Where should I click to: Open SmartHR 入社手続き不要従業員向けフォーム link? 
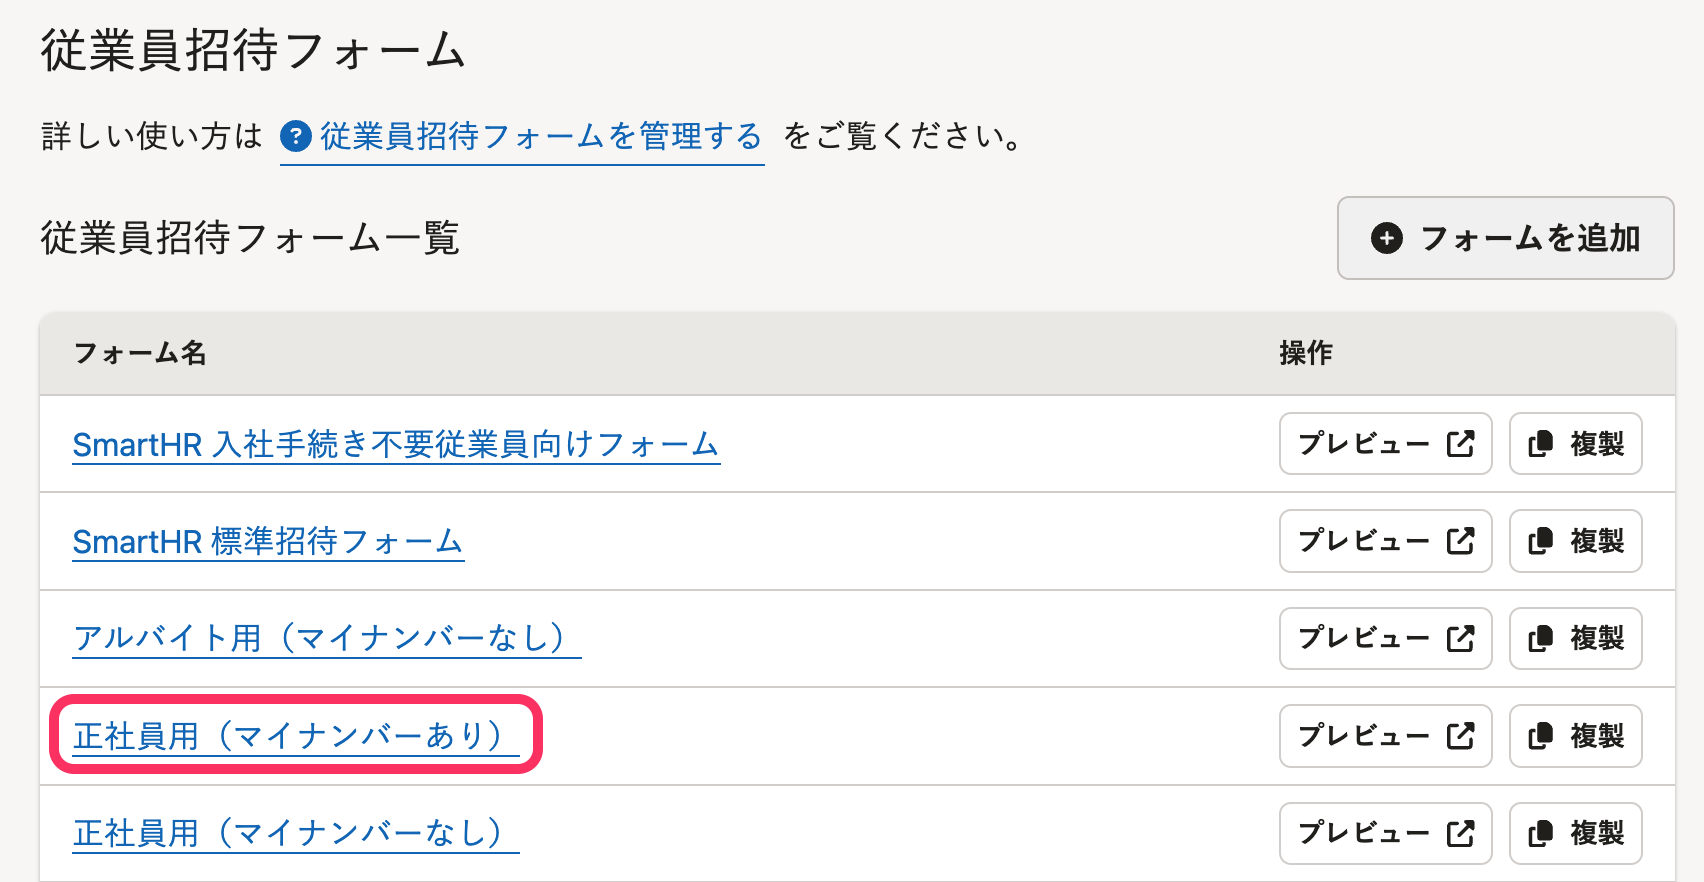click(x=396, y=444)
